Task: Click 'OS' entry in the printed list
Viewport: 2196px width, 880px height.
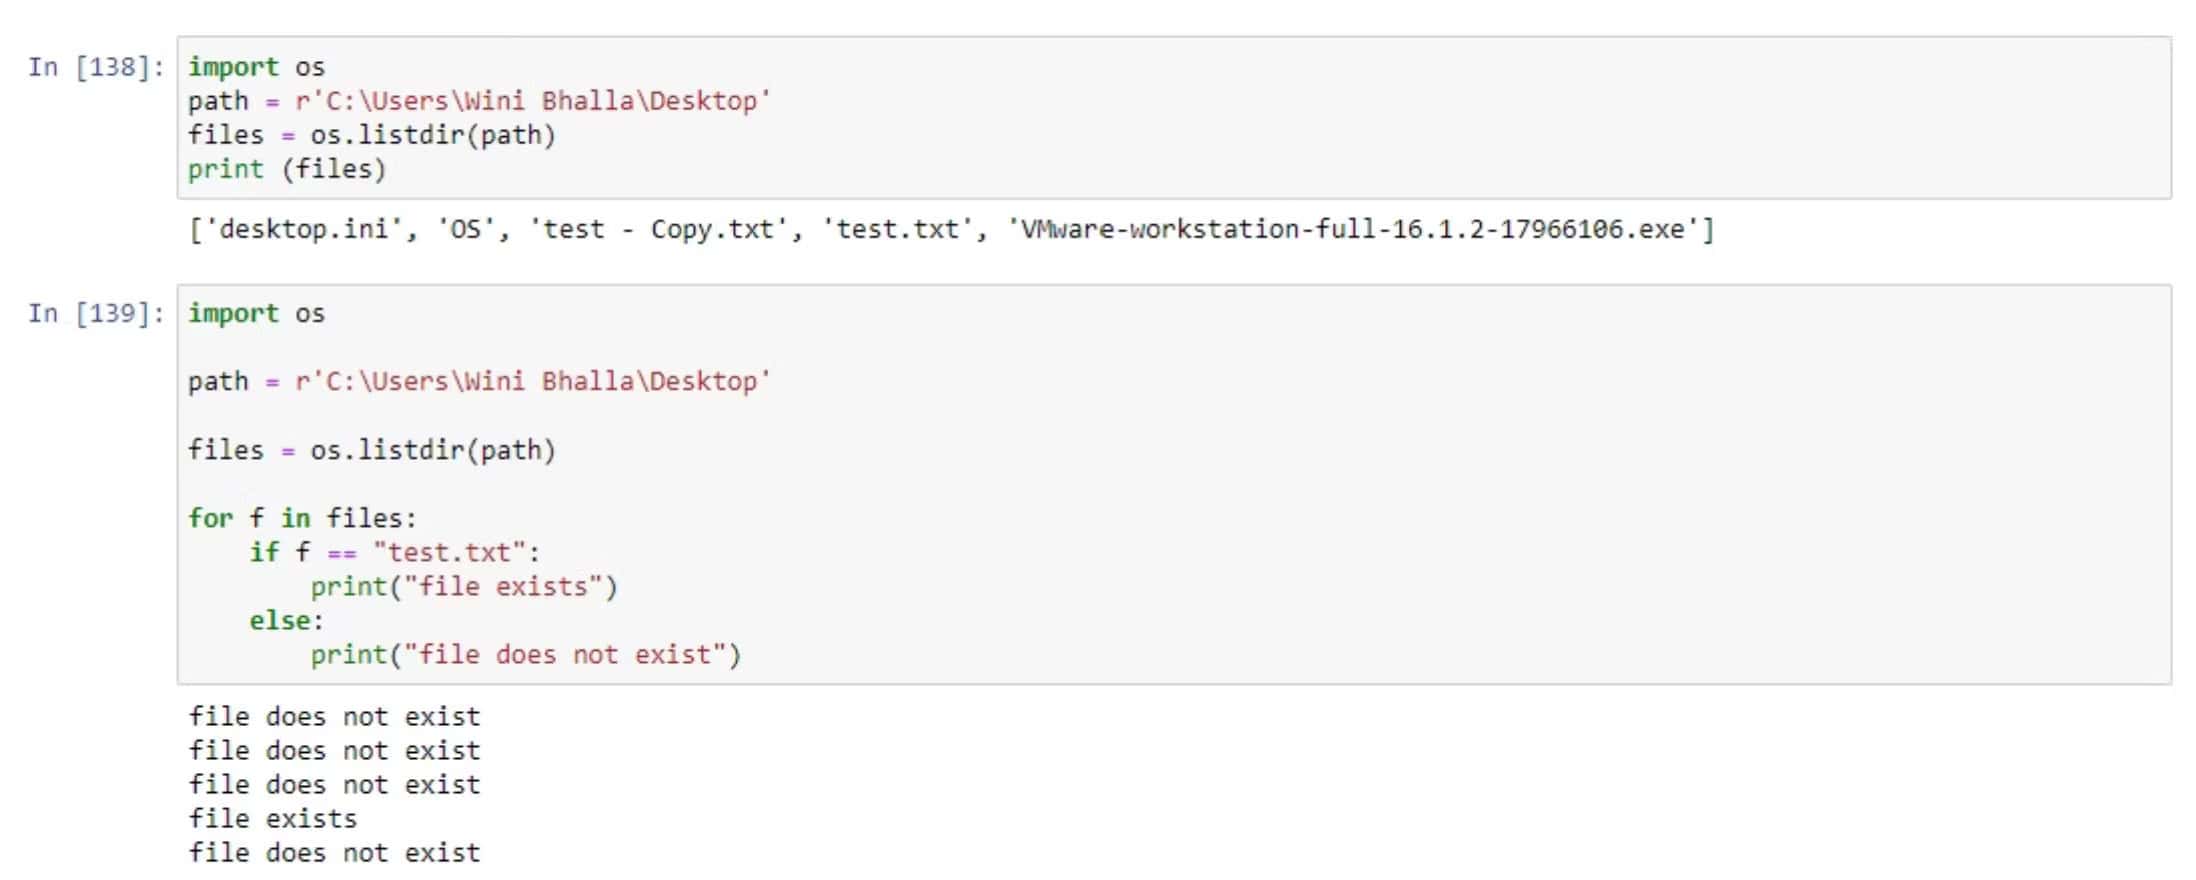Action: pos(466,230)
